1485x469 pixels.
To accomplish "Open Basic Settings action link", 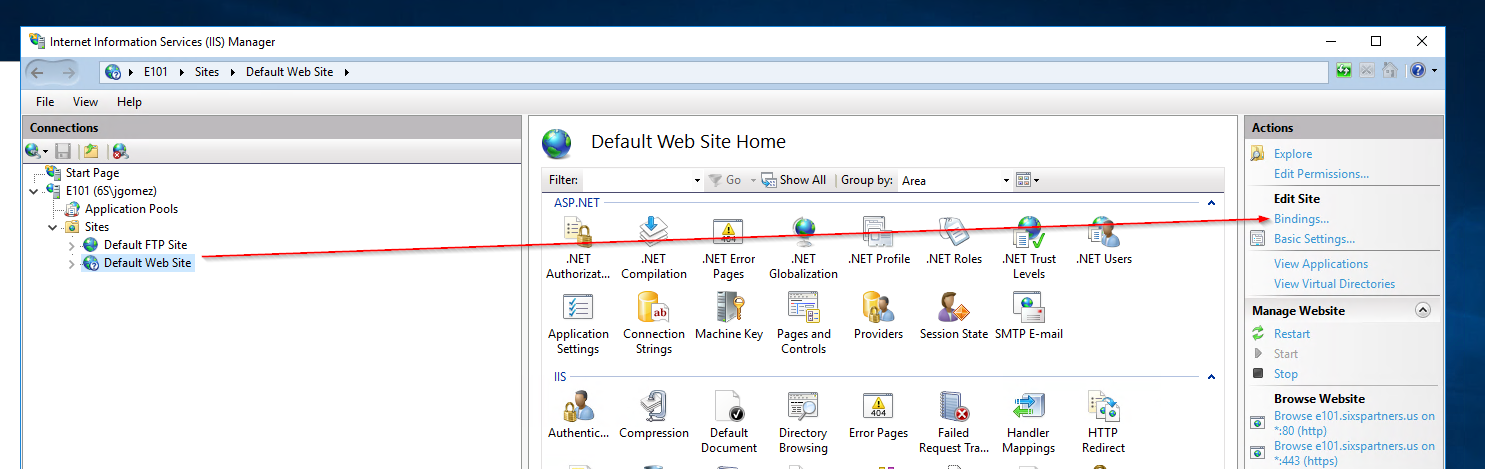I will pos(1314,239).
